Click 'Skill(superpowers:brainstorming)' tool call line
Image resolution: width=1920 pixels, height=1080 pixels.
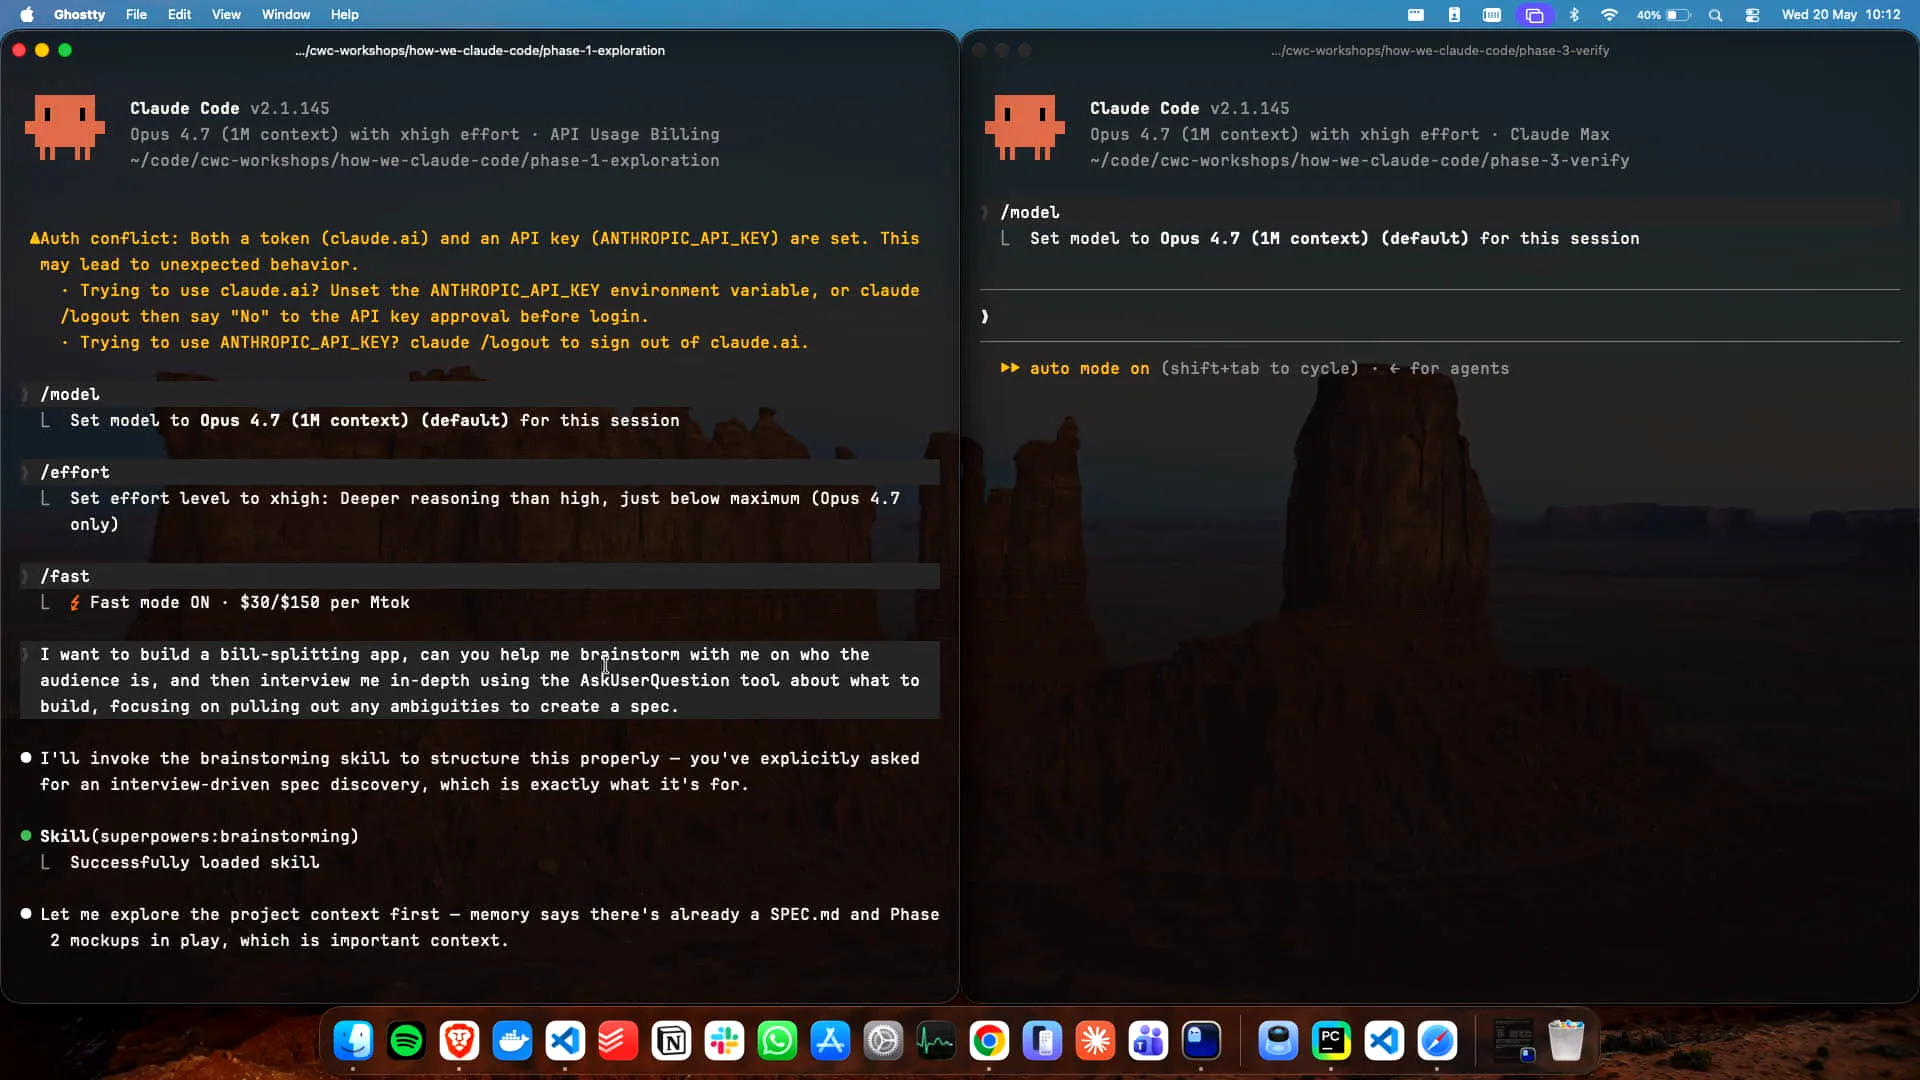199,836
